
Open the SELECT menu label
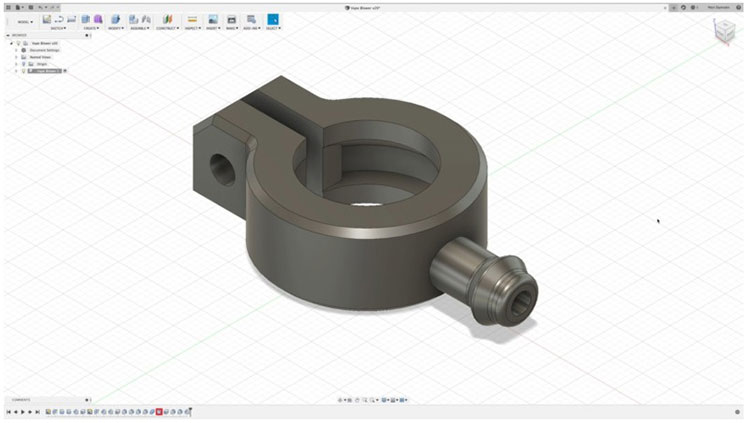273,28
